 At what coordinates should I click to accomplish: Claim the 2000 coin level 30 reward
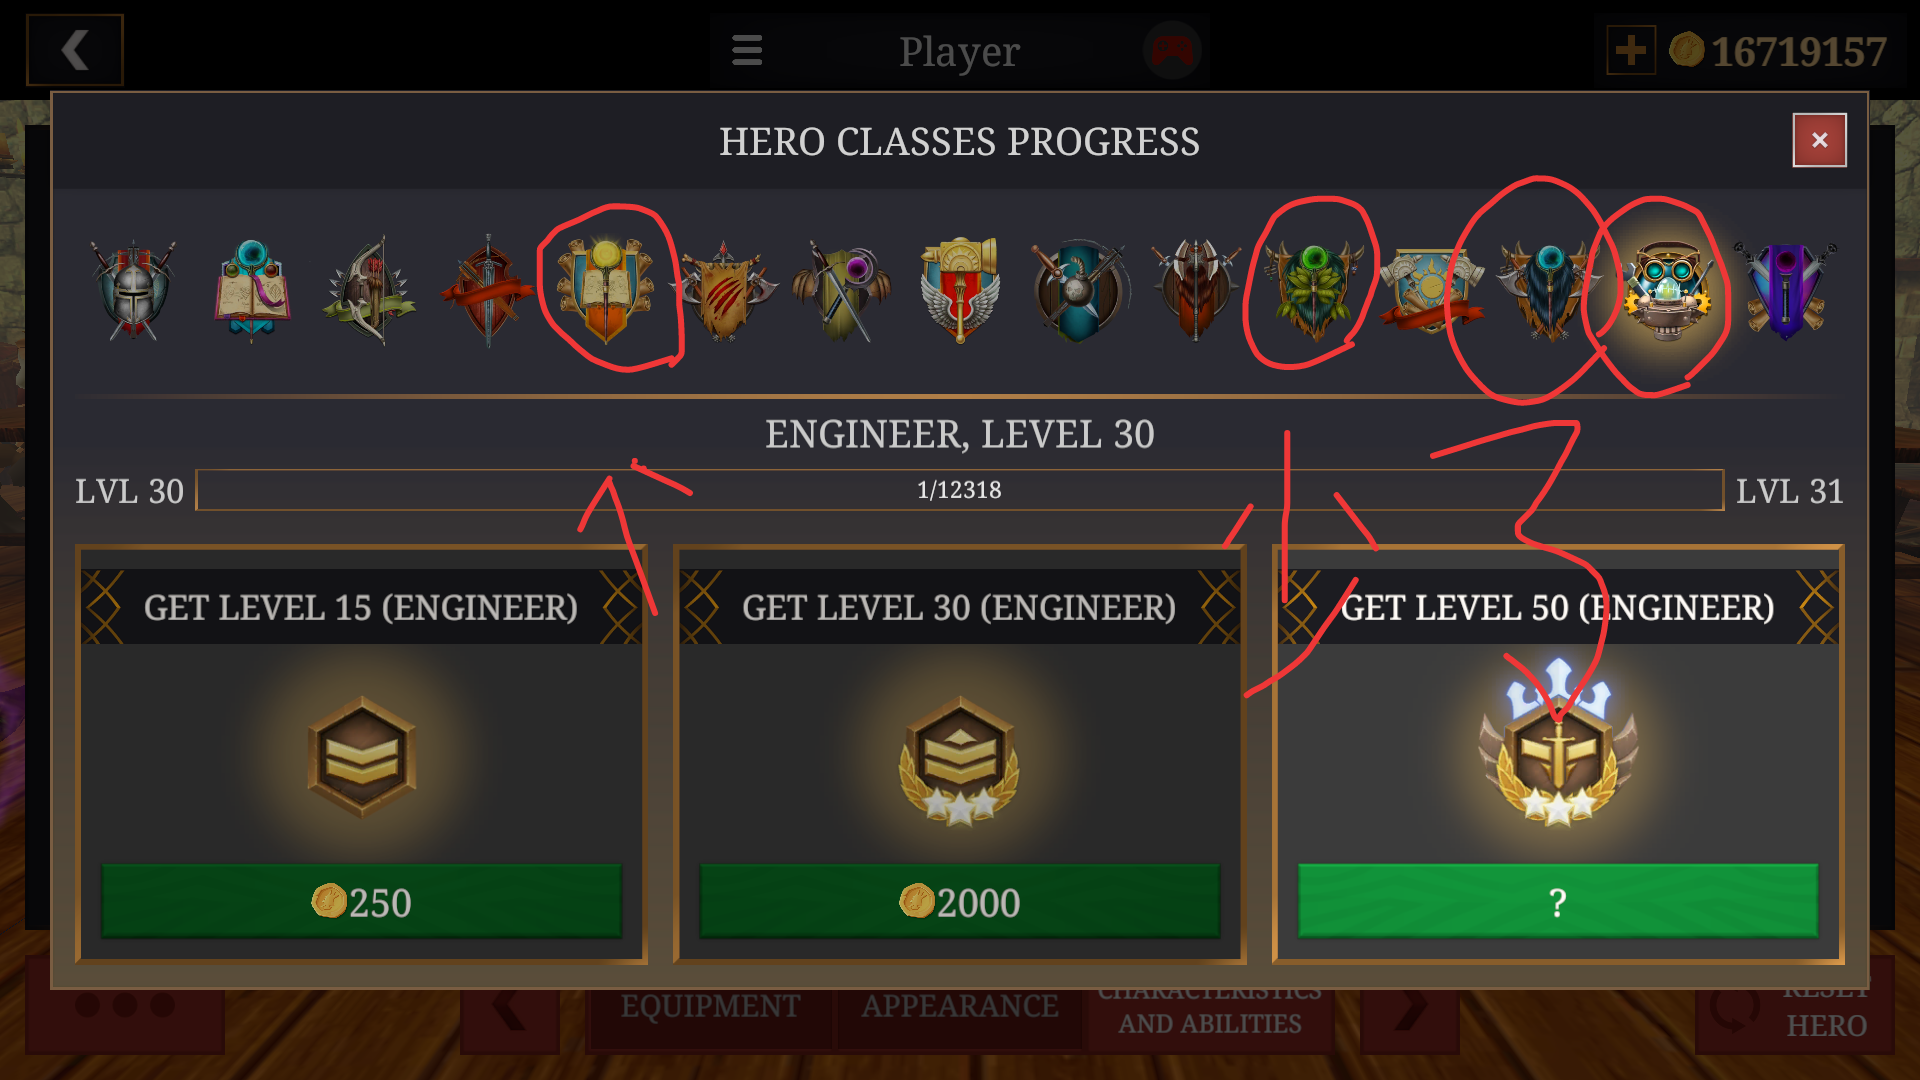[x=959, y=901]
